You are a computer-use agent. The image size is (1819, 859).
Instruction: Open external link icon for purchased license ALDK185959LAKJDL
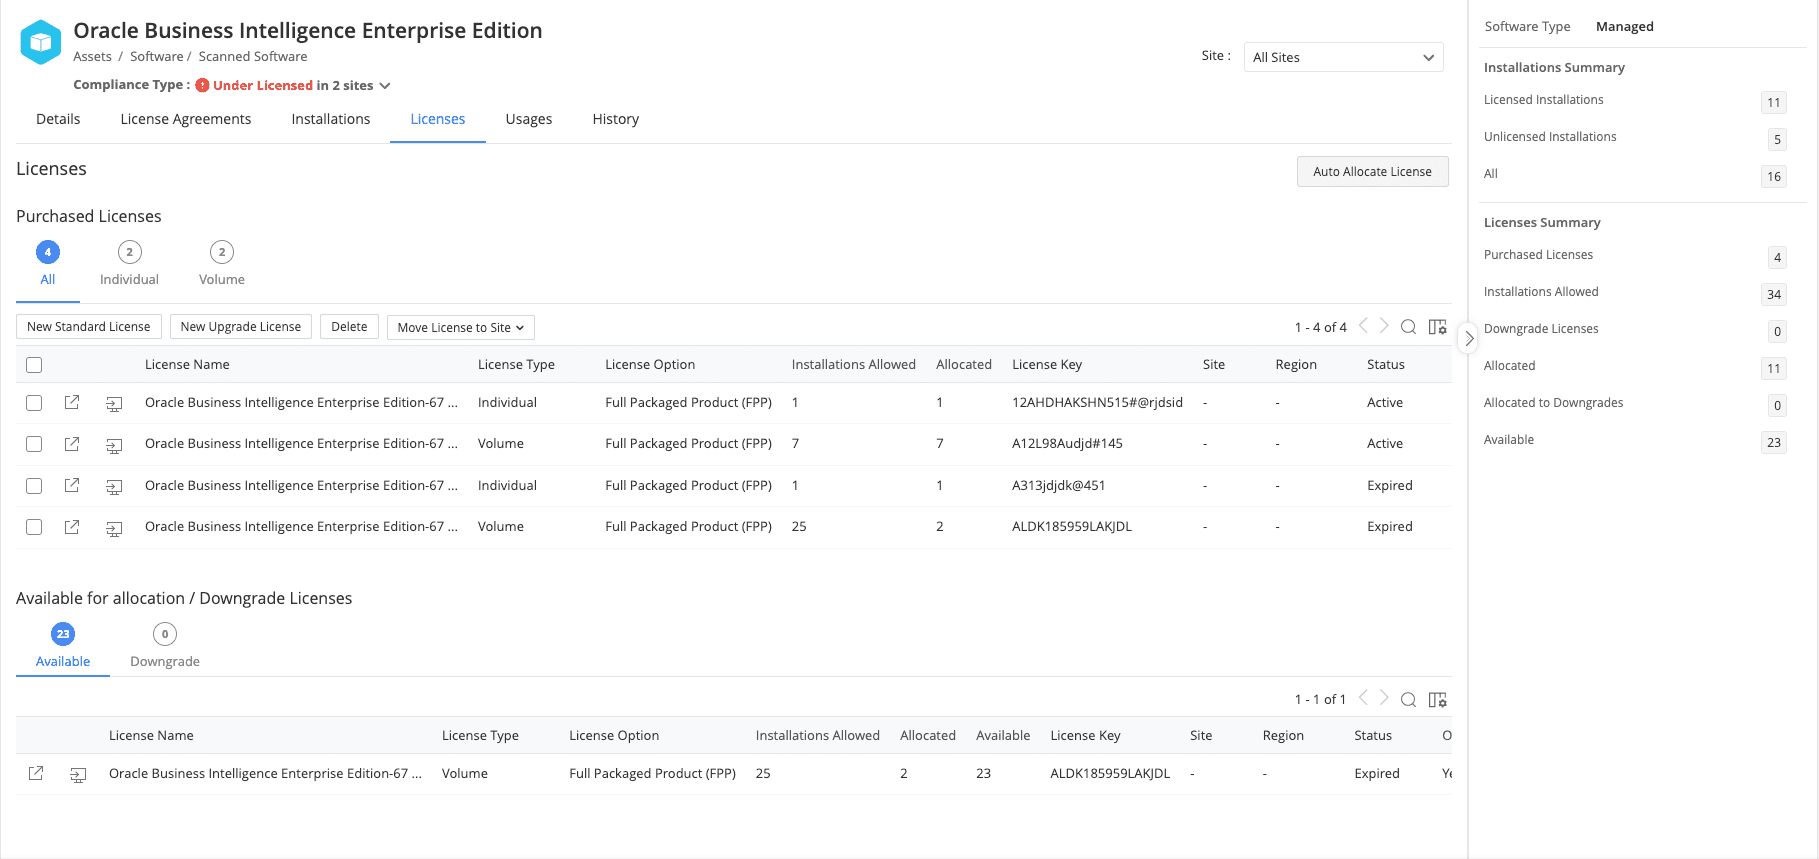click(72, 526)
